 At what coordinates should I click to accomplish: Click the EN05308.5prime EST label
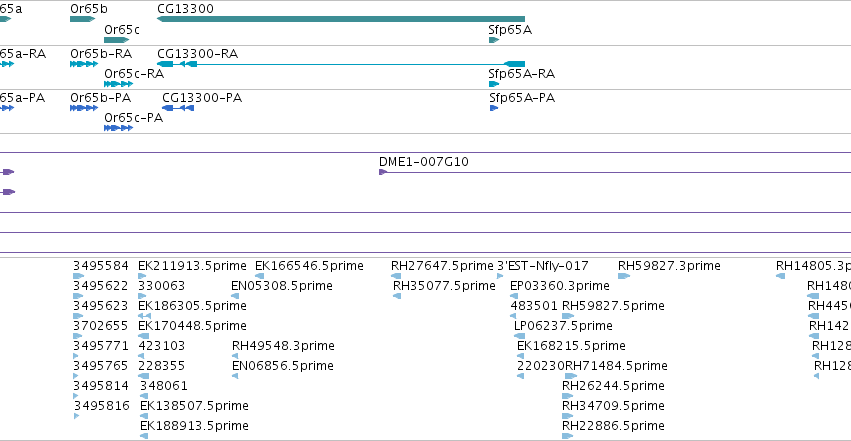pos(282,286)
